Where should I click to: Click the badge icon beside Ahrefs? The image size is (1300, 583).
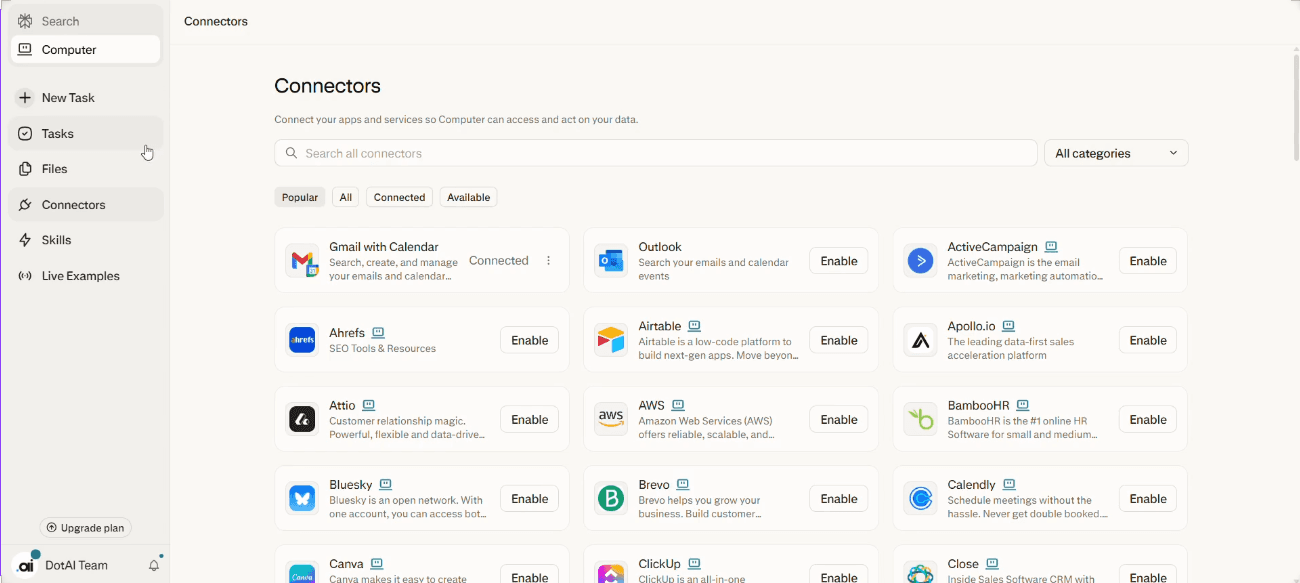tap(378, 333)
